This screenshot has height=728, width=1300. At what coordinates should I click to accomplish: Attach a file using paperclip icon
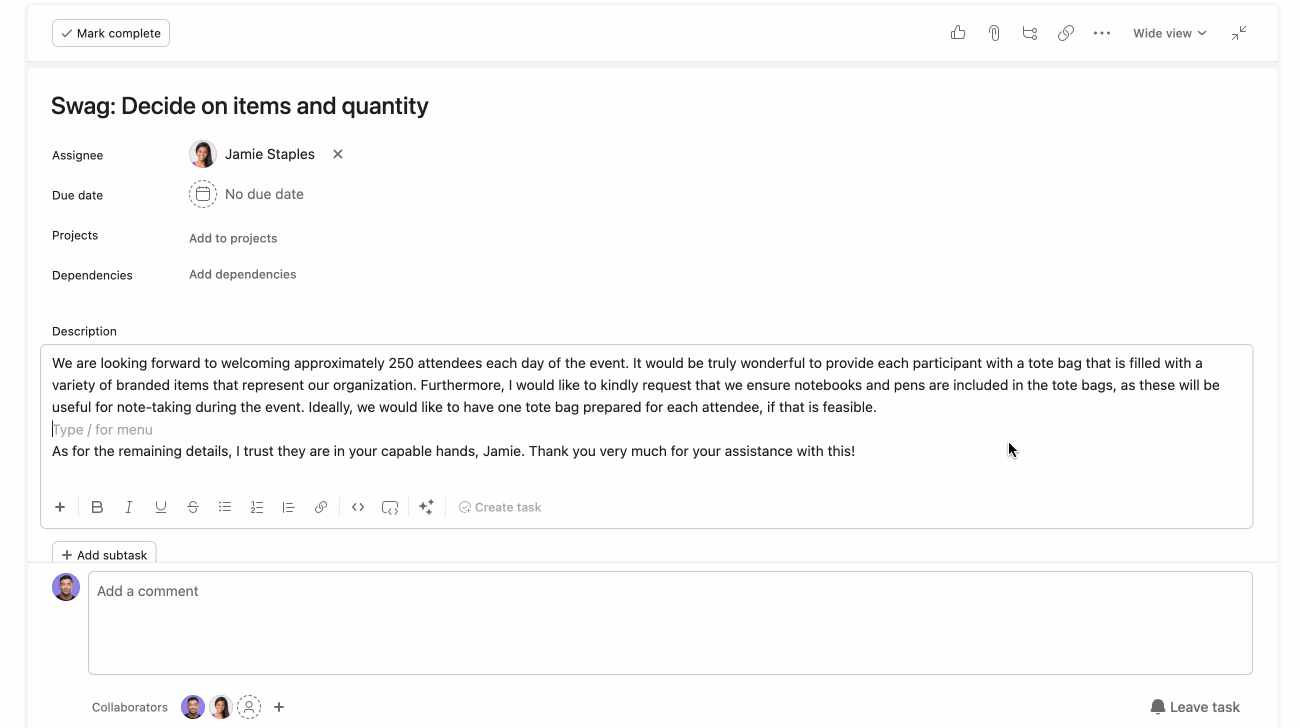click(x=994, y=33)
